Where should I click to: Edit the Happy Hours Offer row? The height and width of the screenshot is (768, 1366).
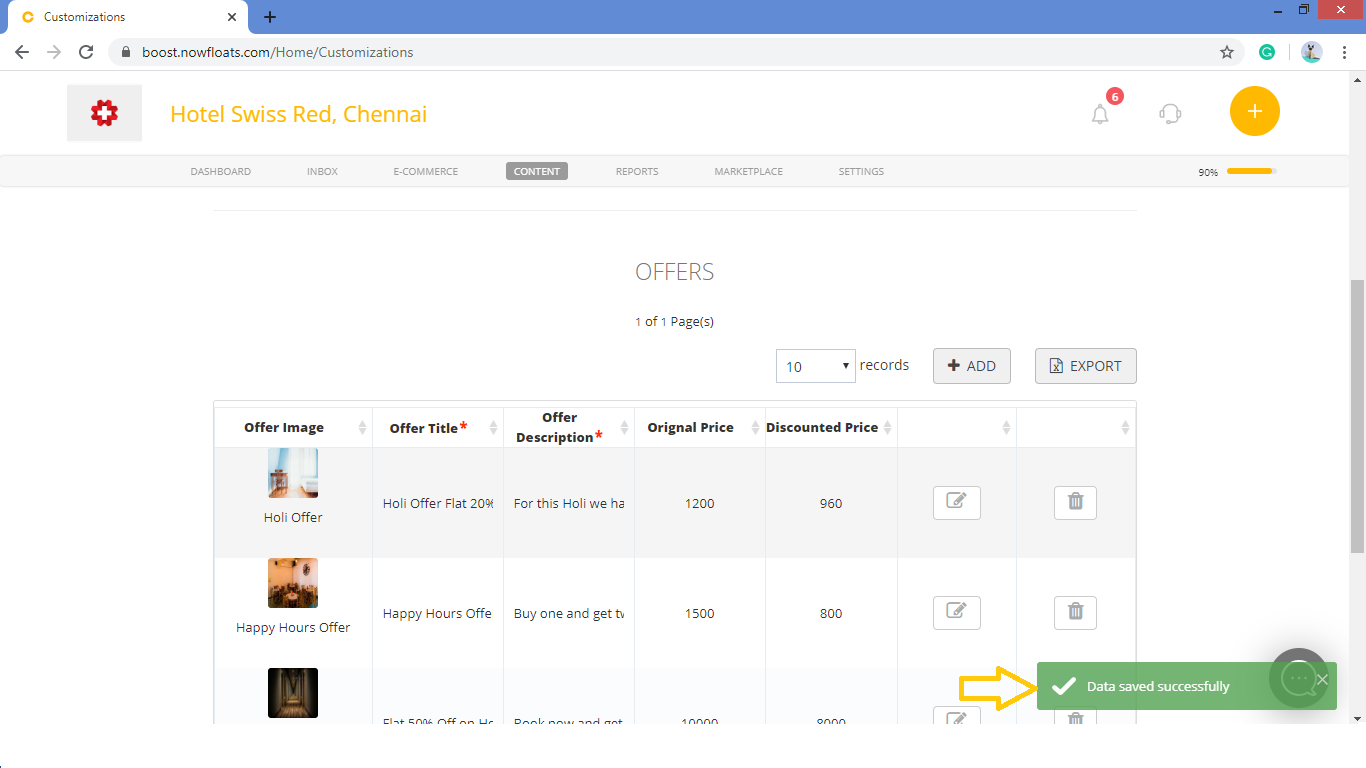point(957,613)
